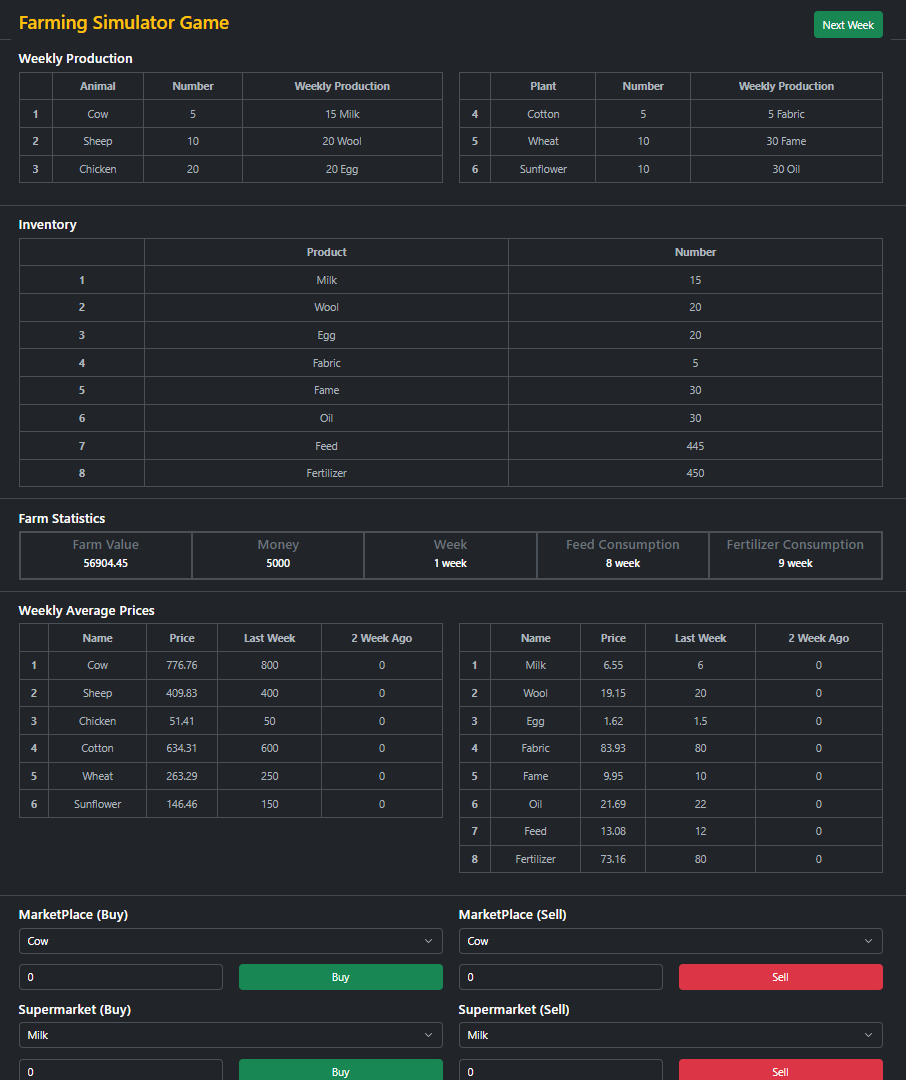
Task: Click the Fertilizer price 73.16
Action: tap(613, 859)
